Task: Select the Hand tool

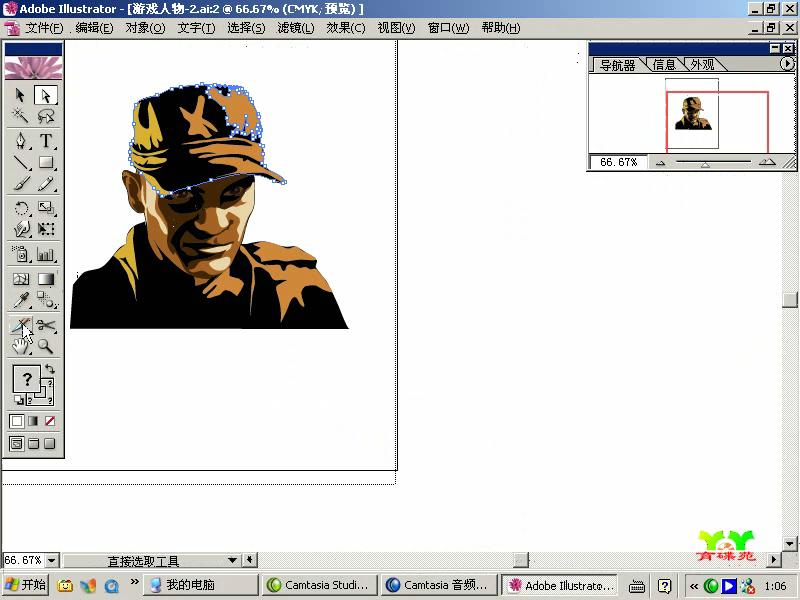Action: click(20, 346)
